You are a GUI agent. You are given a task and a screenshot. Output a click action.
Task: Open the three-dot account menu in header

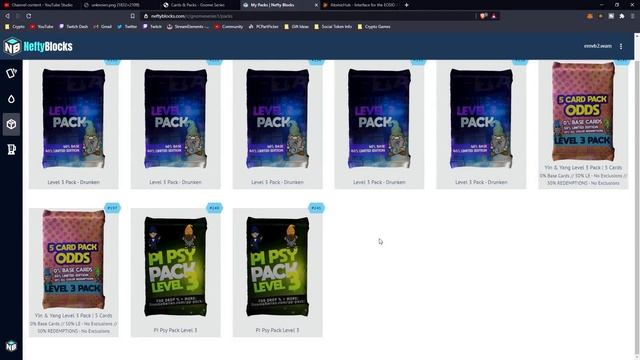pos(621,47)
